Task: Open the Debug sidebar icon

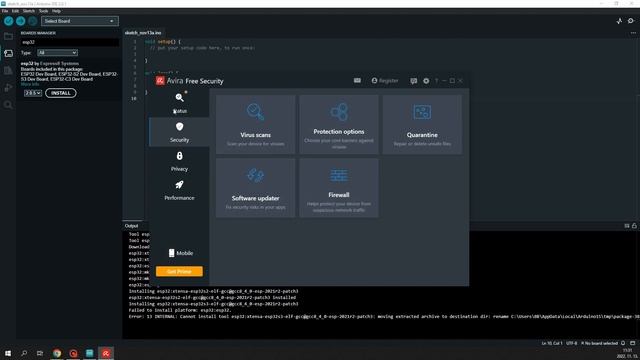Action: coord(8,88)
